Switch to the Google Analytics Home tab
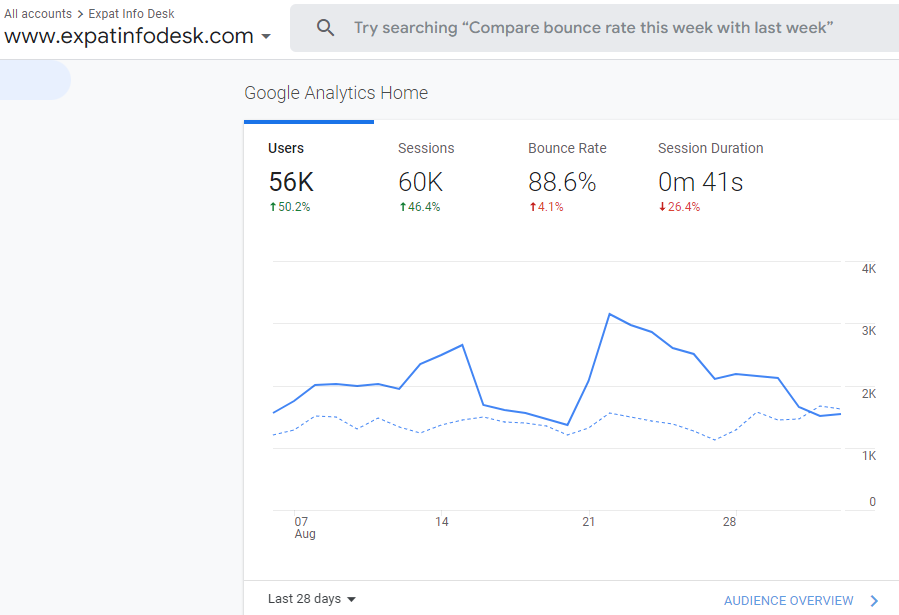899x615 pixels. coord(336,92)
